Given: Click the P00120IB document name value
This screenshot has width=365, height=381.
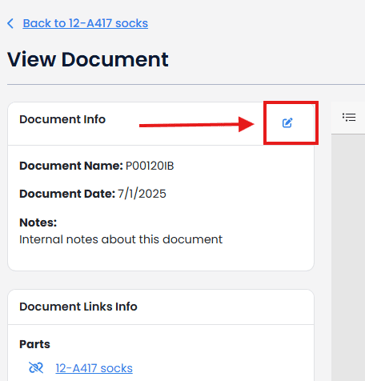Looking at the screenshot, I should point(150,166).
